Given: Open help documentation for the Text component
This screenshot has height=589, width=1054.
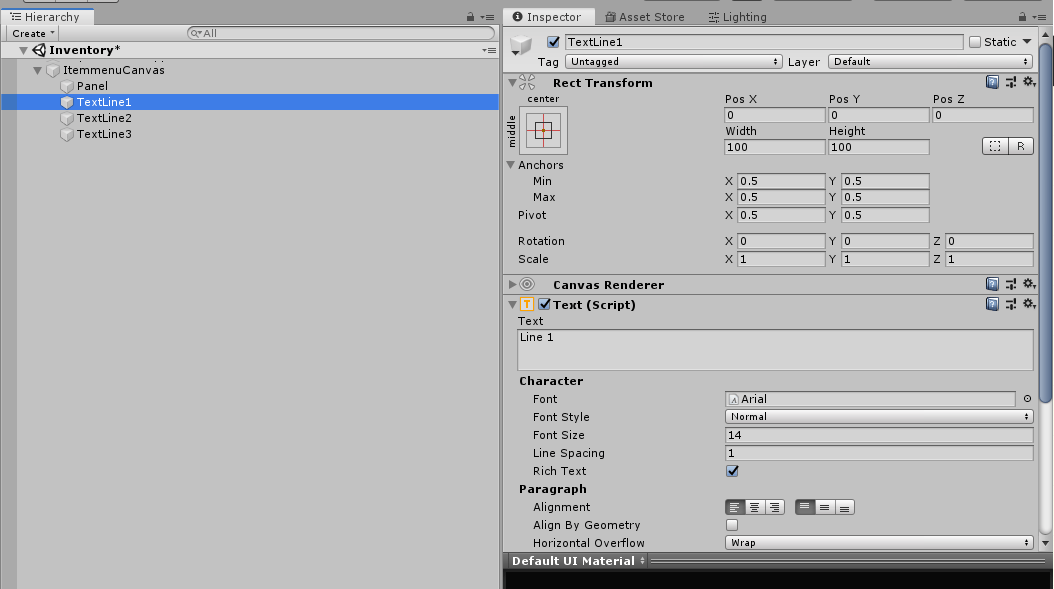Looking at the screenshot, I should click(x=991, y=304).
